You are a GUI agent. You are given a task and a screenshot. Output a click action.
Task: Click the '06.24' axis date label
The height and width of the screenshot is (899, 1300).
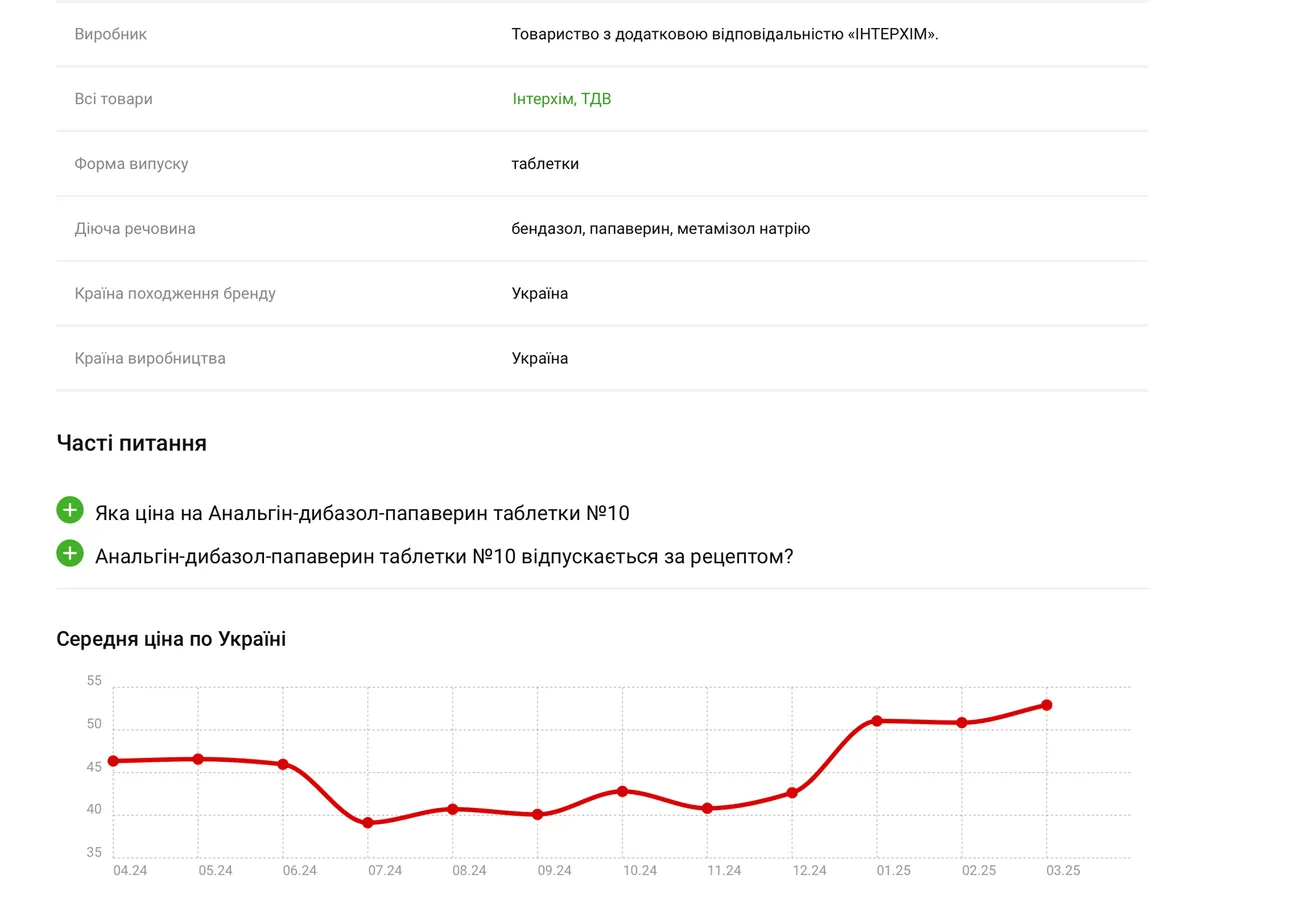(x=300, y=871)
